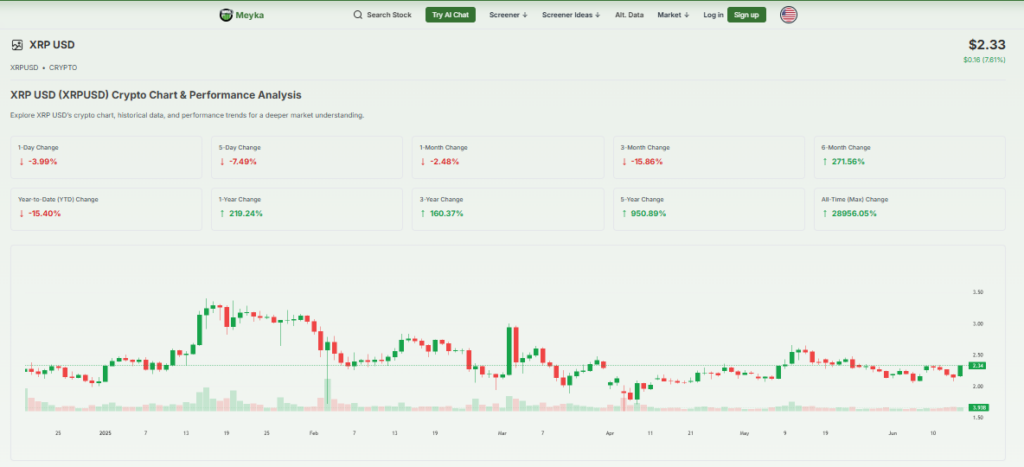This screenshot has height=467, width=1024.
Task: Open the Alt. Data menu item
Action: point(628,15)
